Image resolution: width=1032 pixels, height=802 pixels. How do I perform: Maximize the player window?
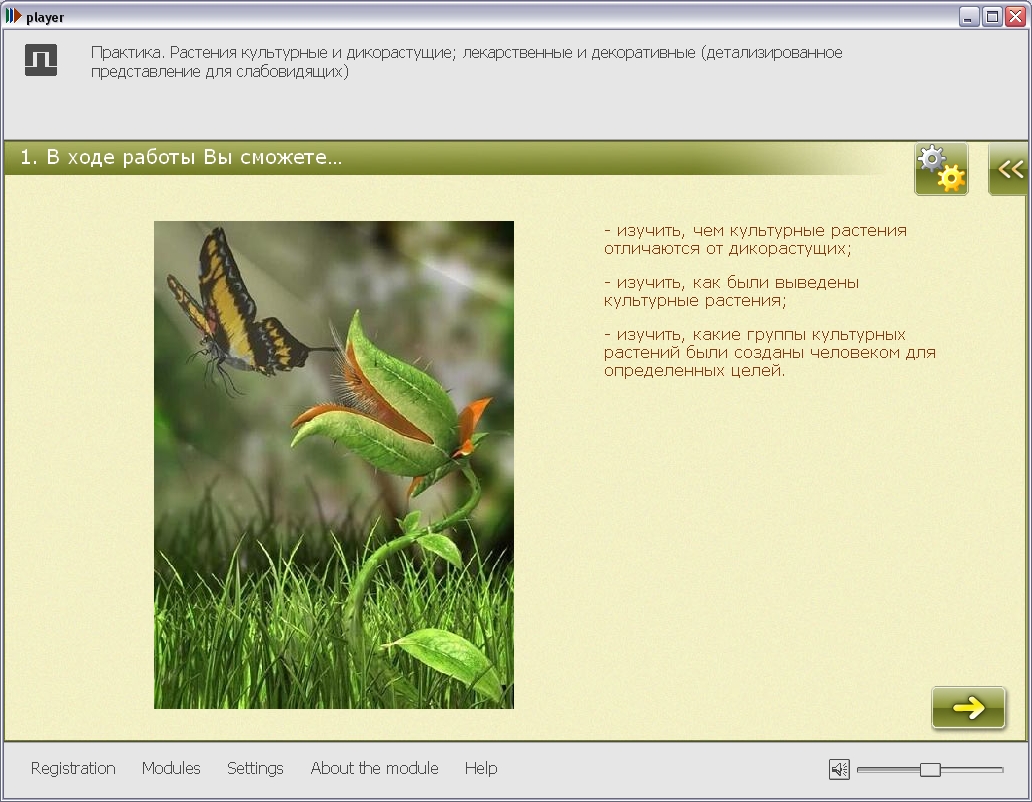[x=992, y=16]
